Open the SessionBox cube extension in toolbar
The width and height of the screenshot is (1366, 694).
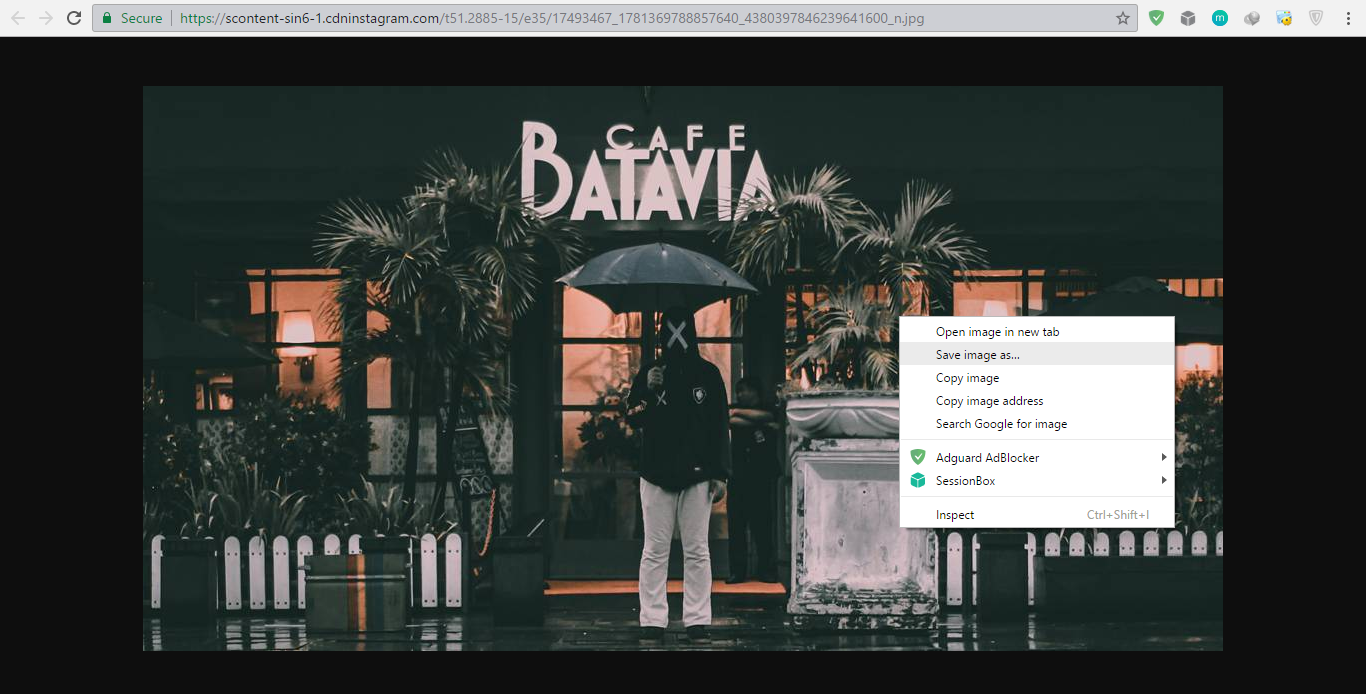(x=1188, y=18)
